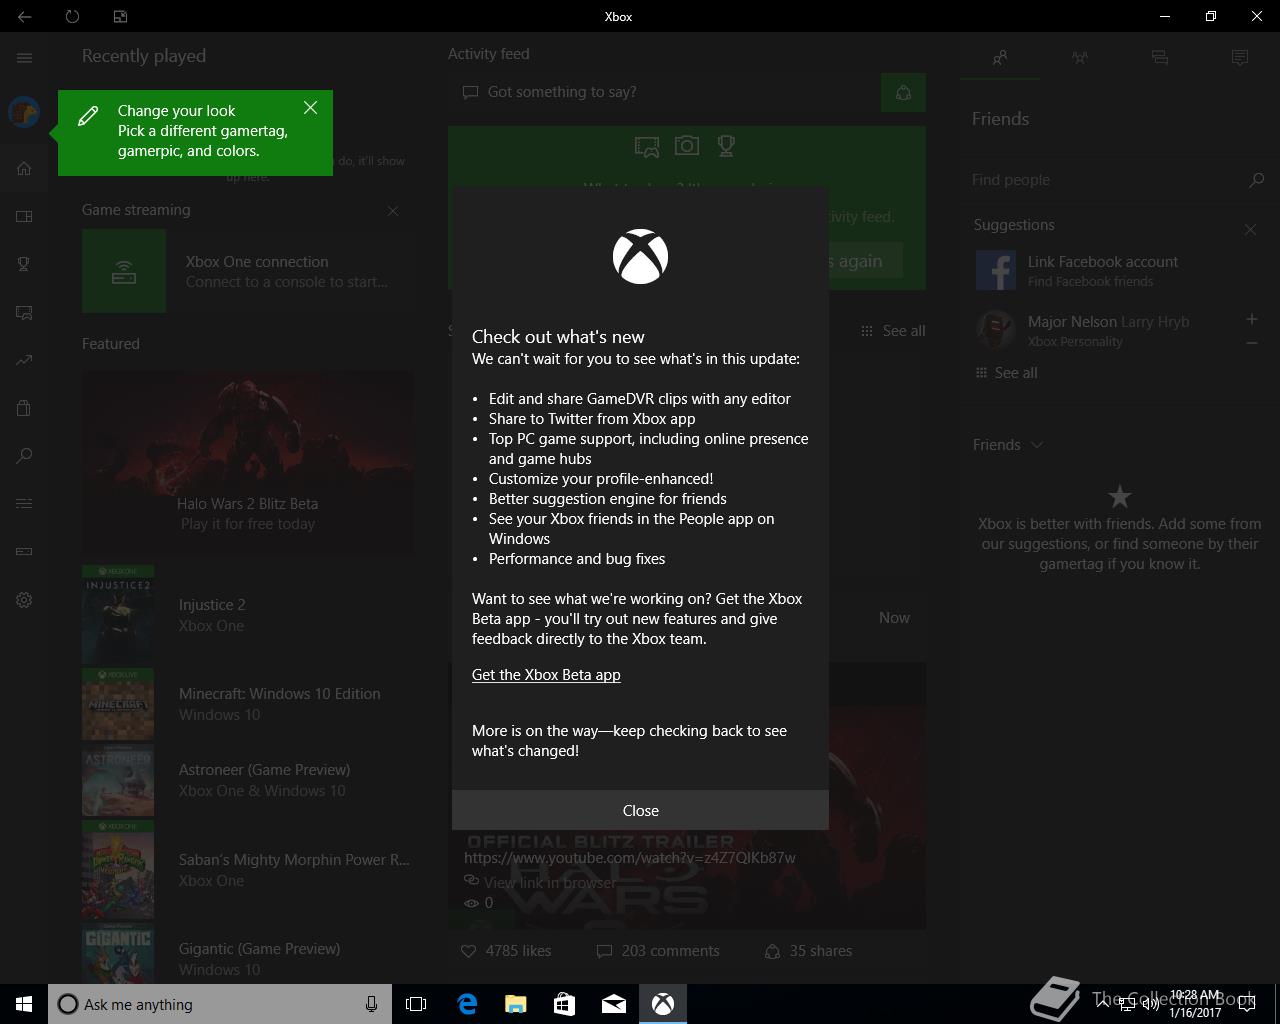
Task: Close the Game streaming section
Action: (393, 211)
